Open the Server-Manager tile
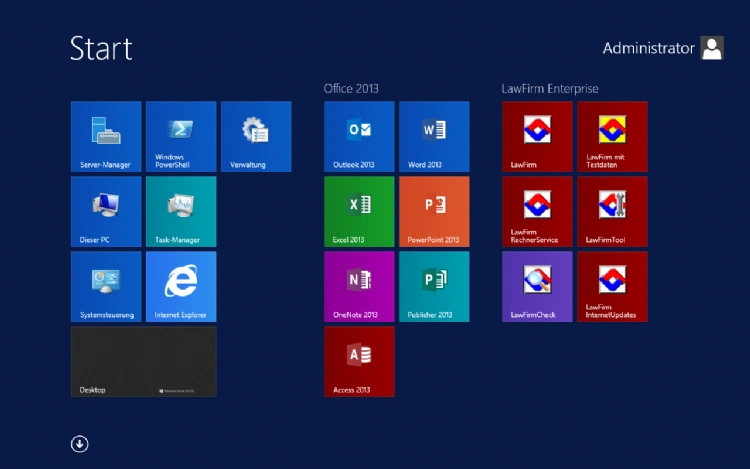The image size is (750, 469). [106, 136]
